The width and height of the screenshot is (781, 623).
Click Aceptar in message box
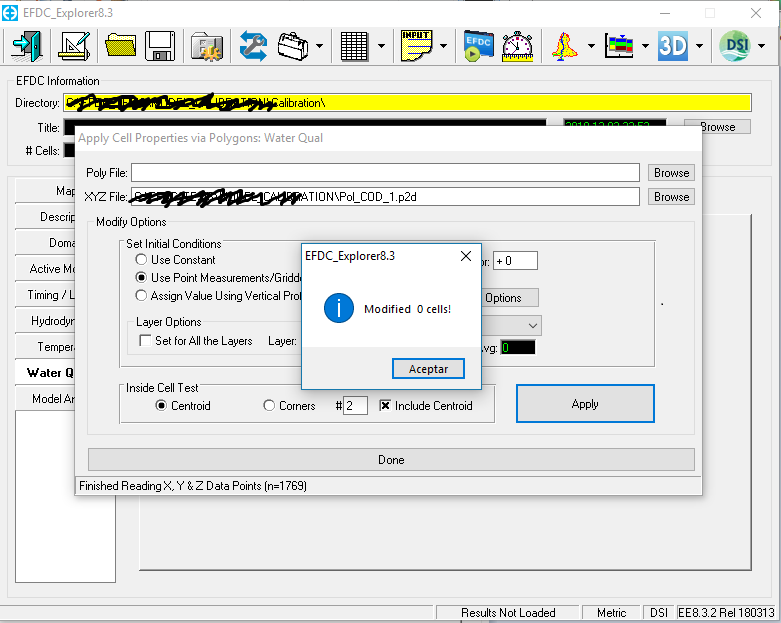pos(428,369)
